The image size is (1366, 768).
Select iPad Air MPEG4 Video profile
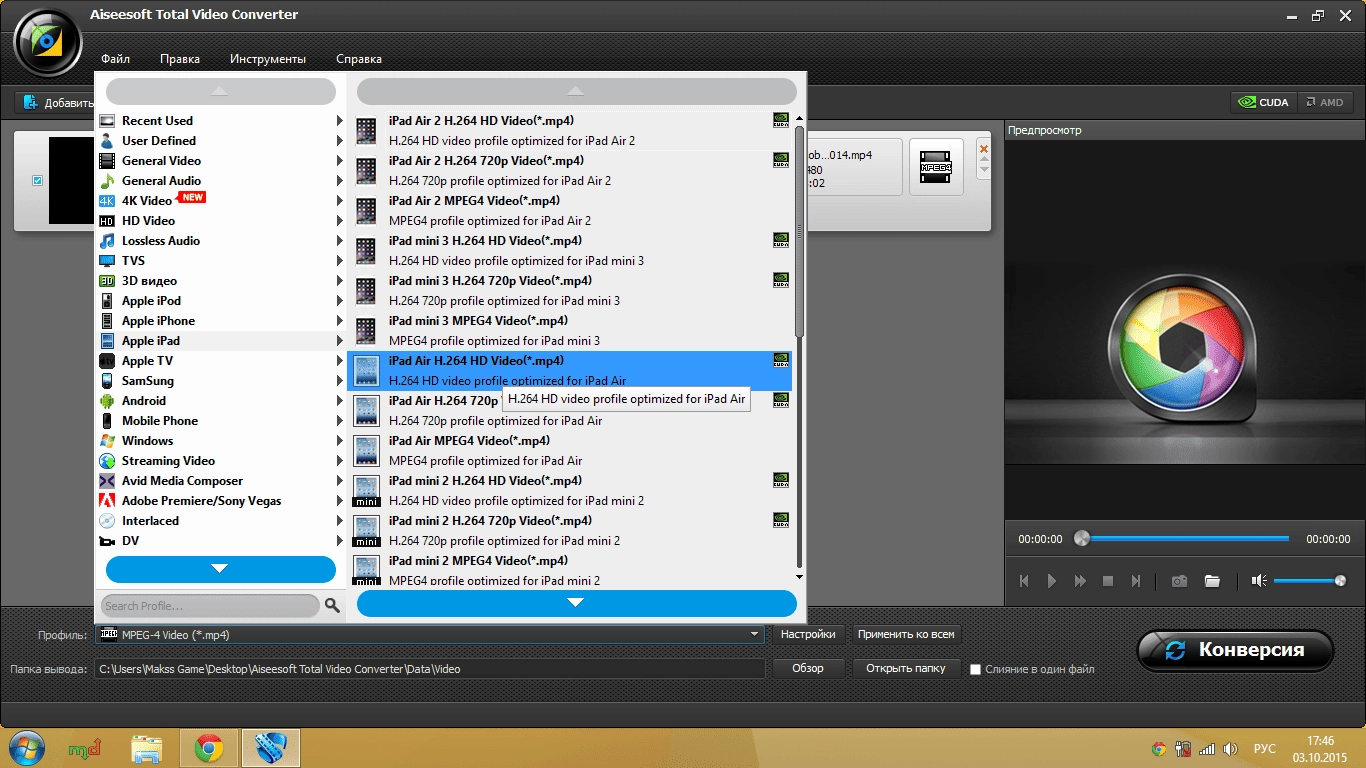tap(569, 451)
